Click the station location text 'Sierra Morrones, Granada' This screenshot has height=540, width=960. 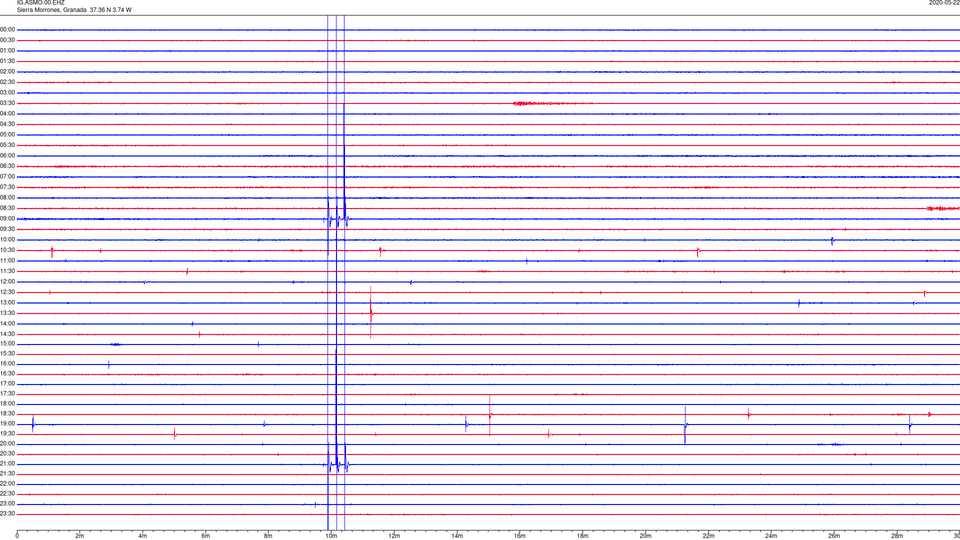[x=51, y=10]
